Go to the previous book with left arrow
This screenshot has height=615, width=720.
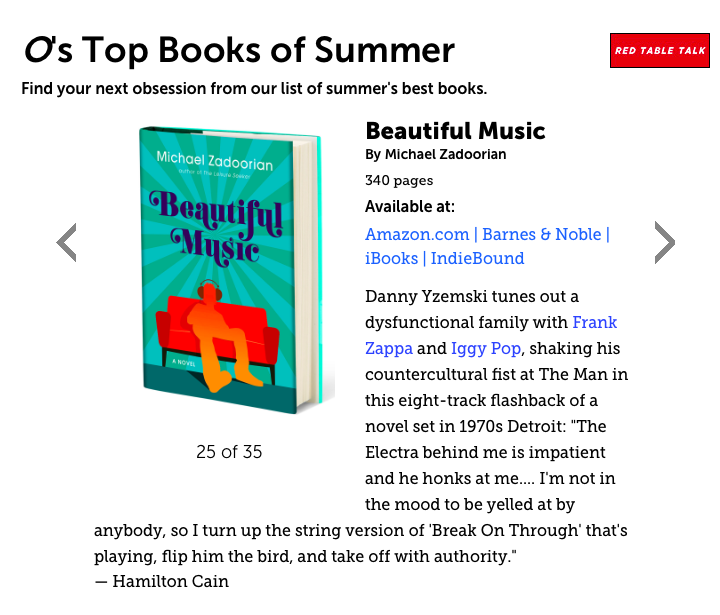pyautogui.click(x=66, y=242)
